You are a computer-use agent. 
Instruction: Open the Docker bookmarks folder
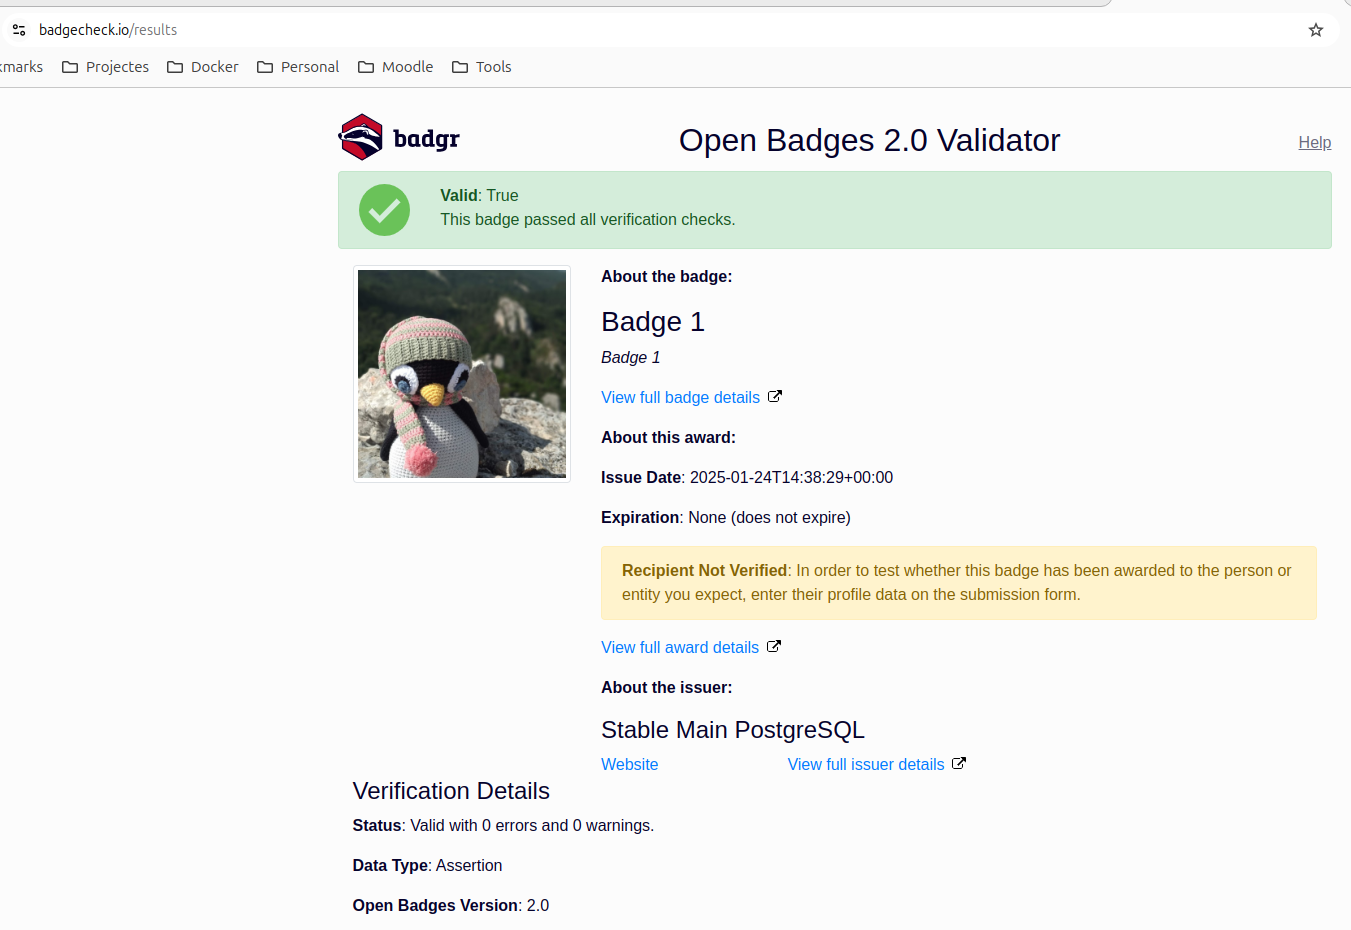coord(203,67)
